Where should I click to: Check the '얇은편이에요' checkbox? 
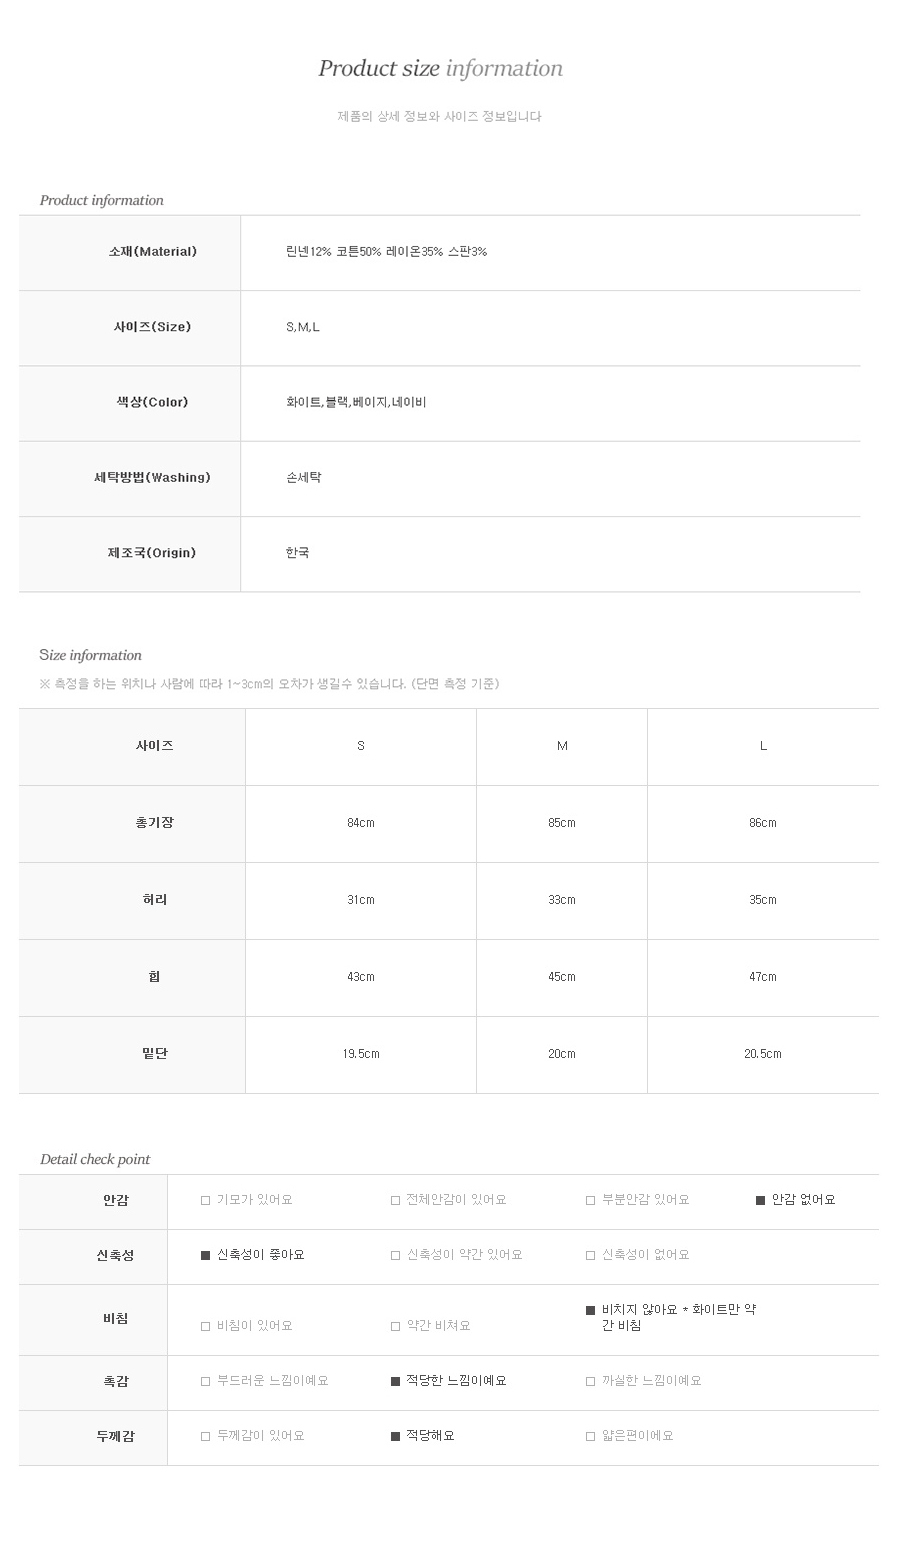(x=590, y=1436)
